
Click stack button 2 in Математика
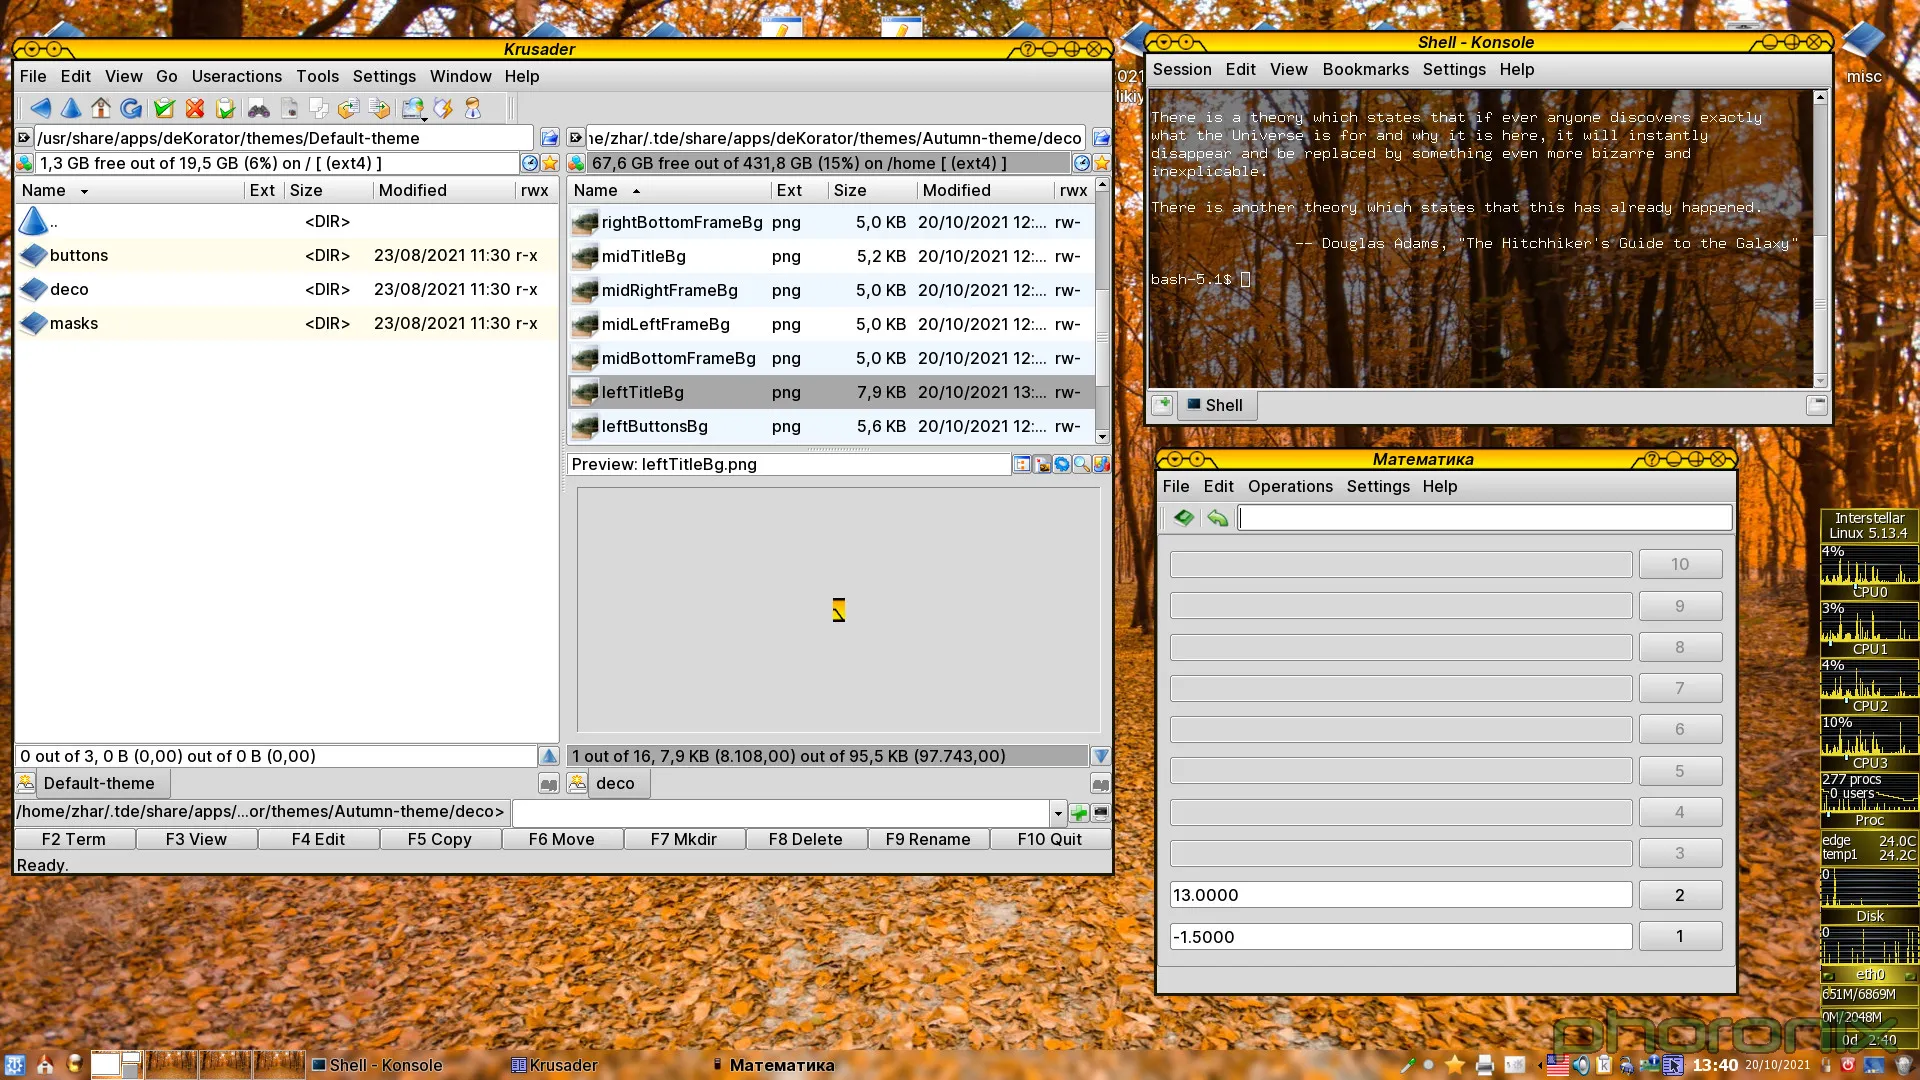point(1680,895)
